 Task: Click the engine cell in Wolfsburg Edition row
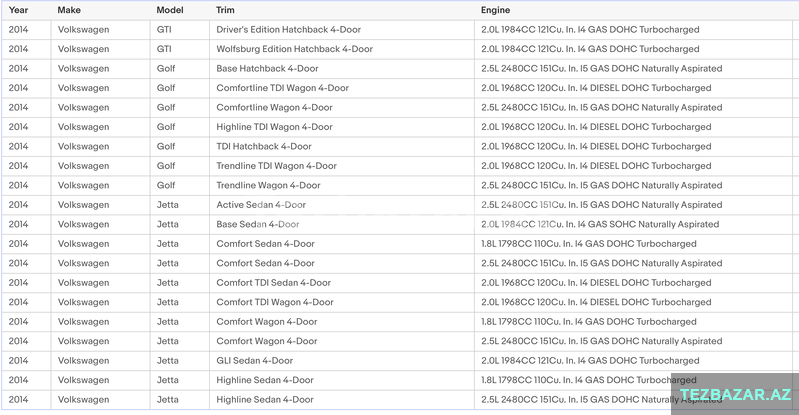[x=590, y=49]
